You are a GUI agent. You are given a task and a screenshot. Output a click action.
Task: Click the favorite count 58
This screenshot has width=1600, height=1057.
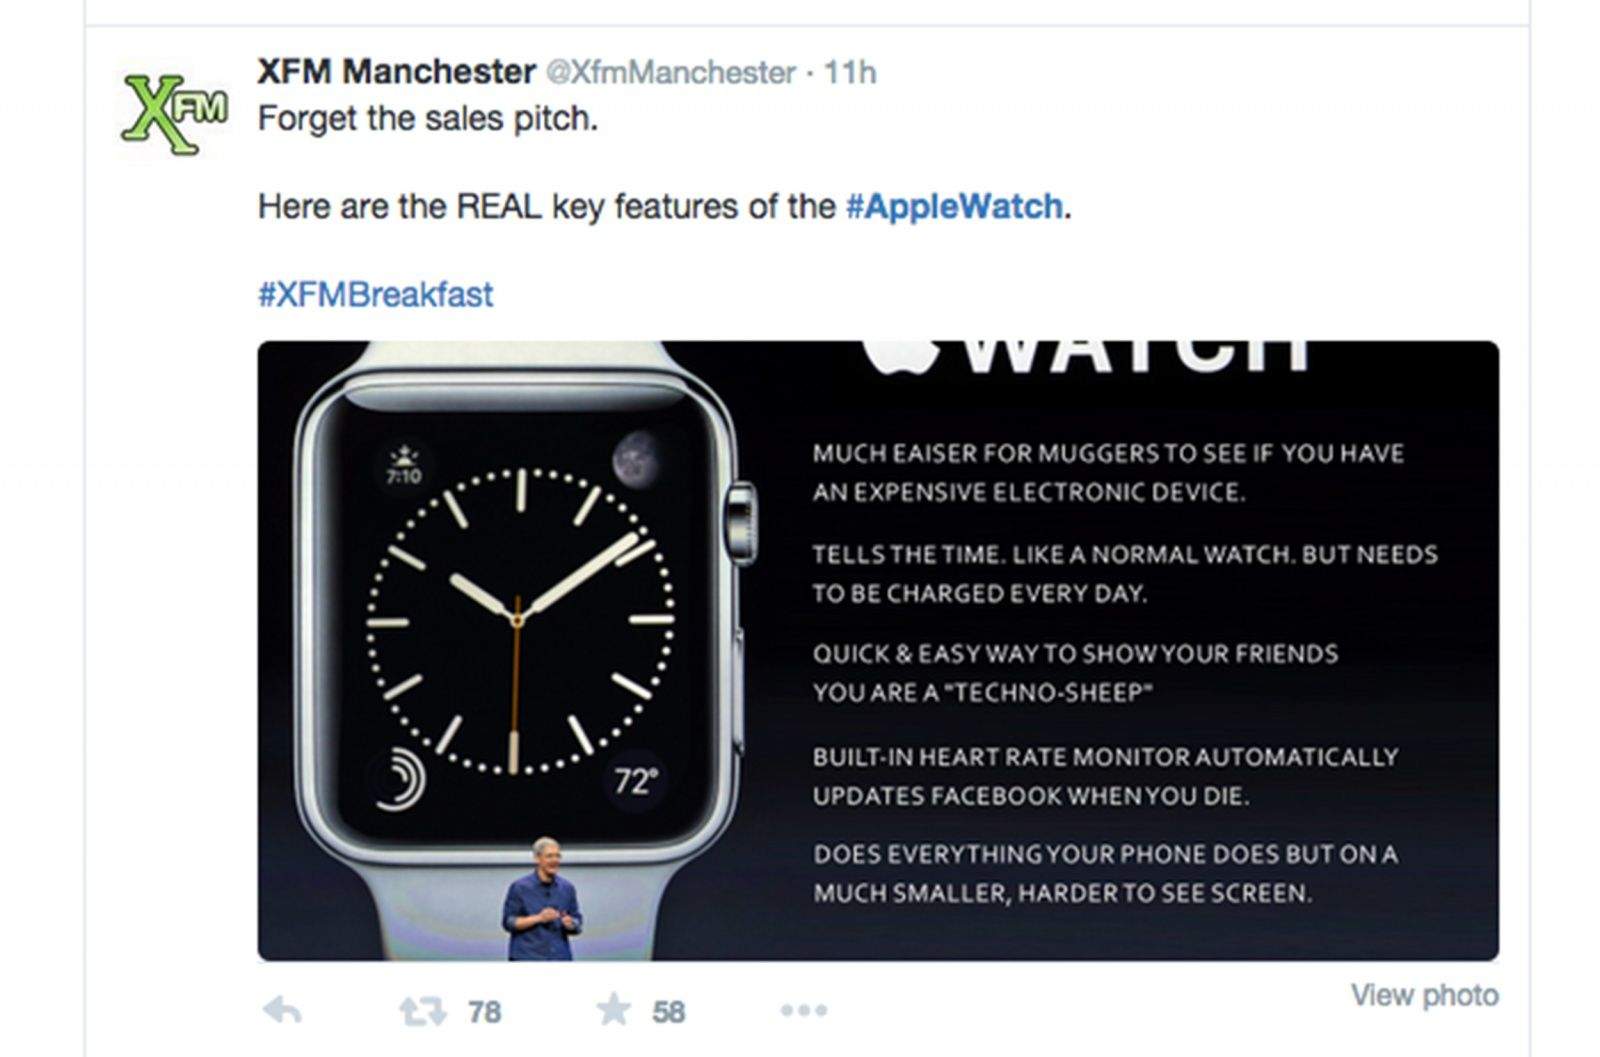click(x=669, y=1012)
